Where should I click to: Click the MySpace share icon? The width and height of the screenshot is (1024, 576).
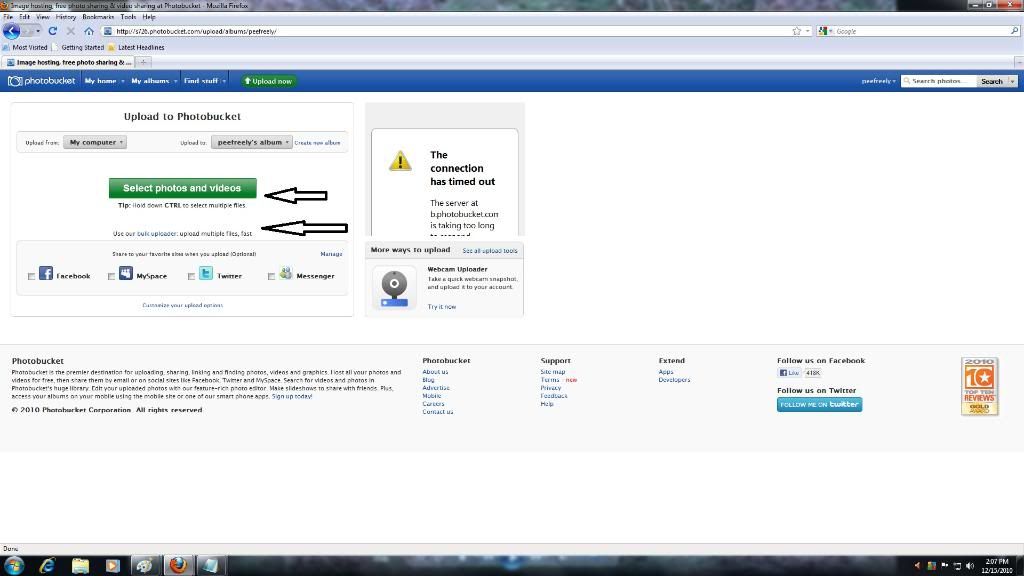(126, 273)
